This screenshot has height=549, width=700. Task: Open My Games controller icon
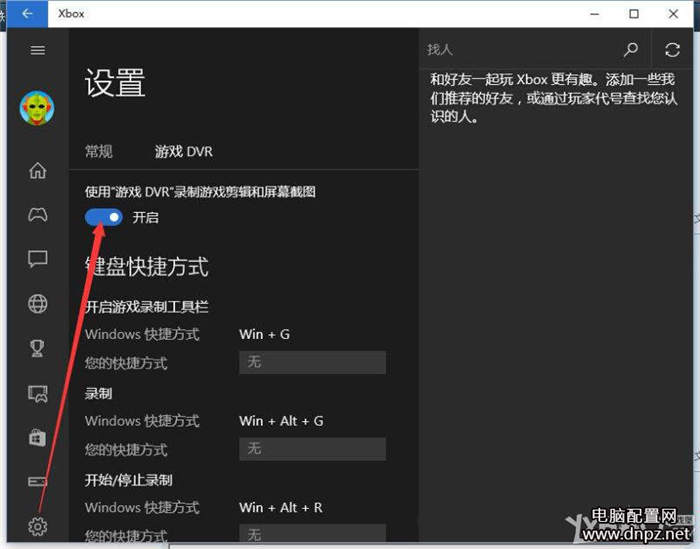coord(38,215)
